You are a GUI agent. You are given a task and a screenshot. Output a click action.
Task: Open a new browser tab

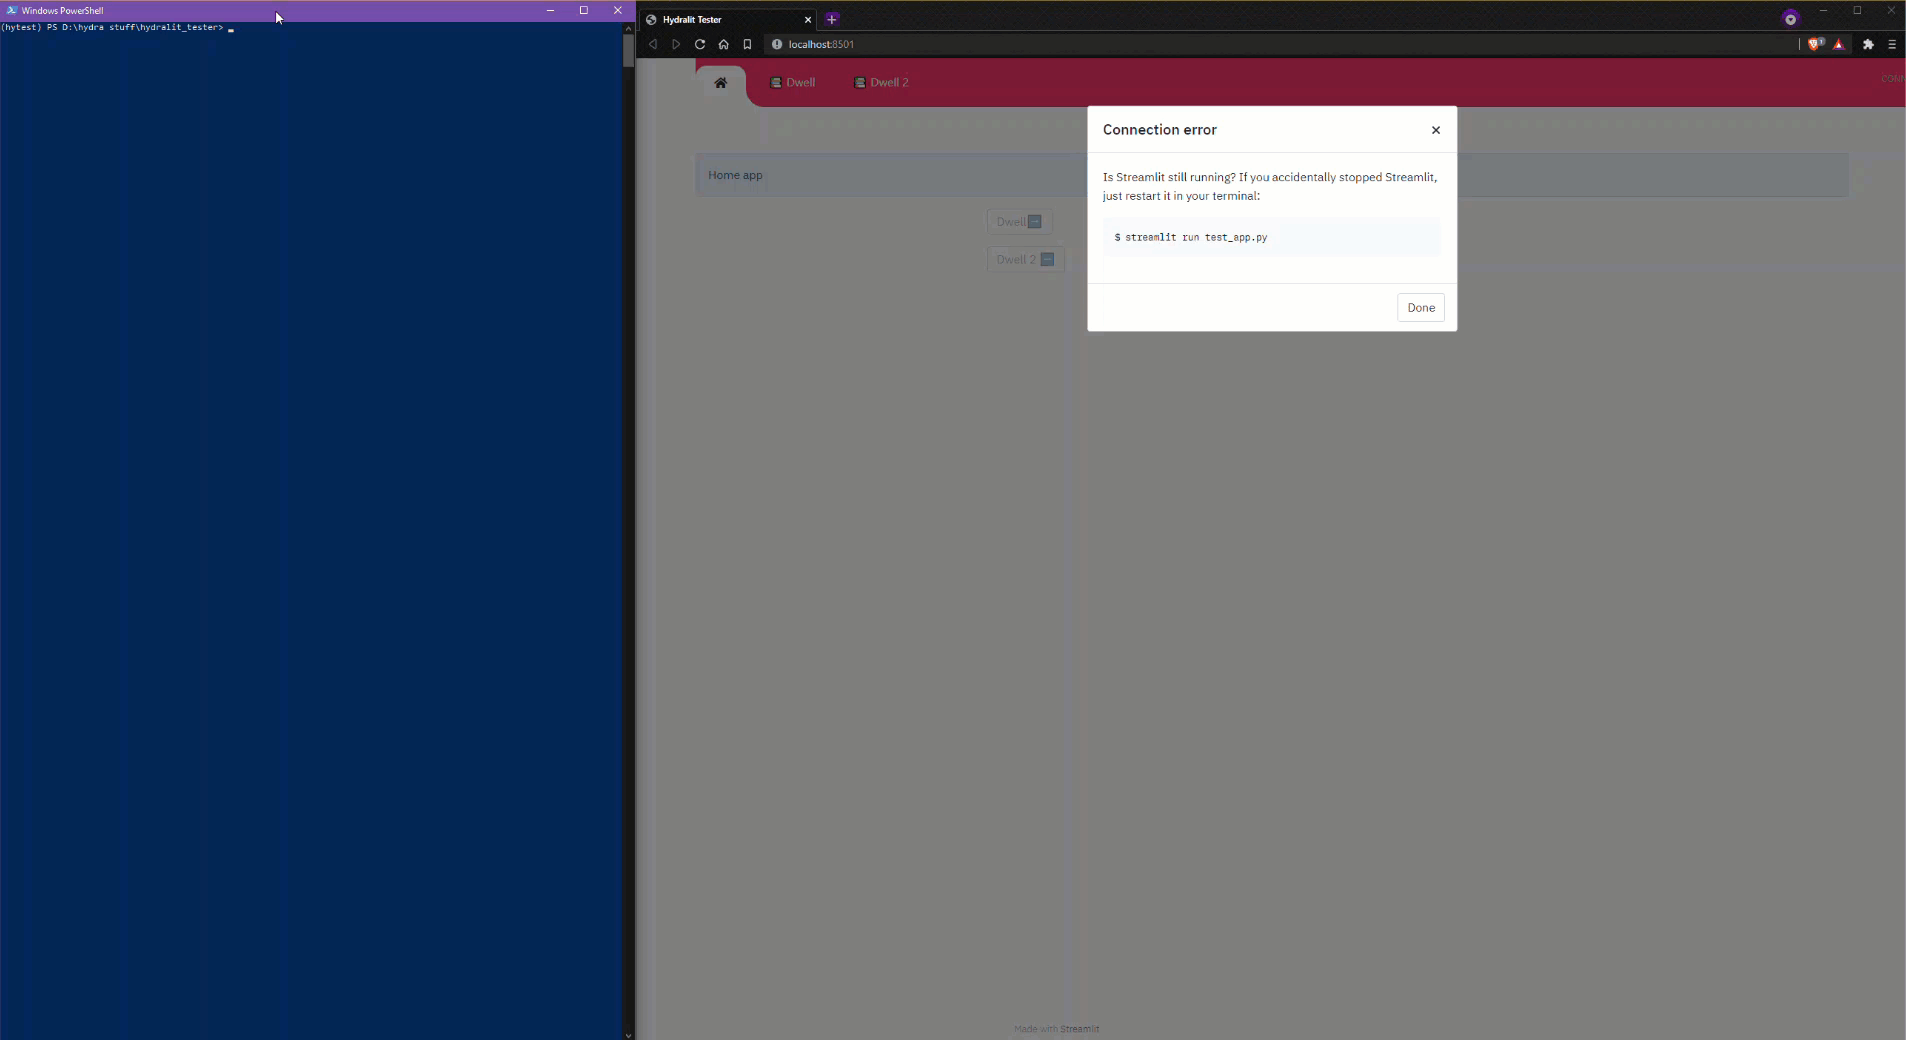tap(831, 19)
